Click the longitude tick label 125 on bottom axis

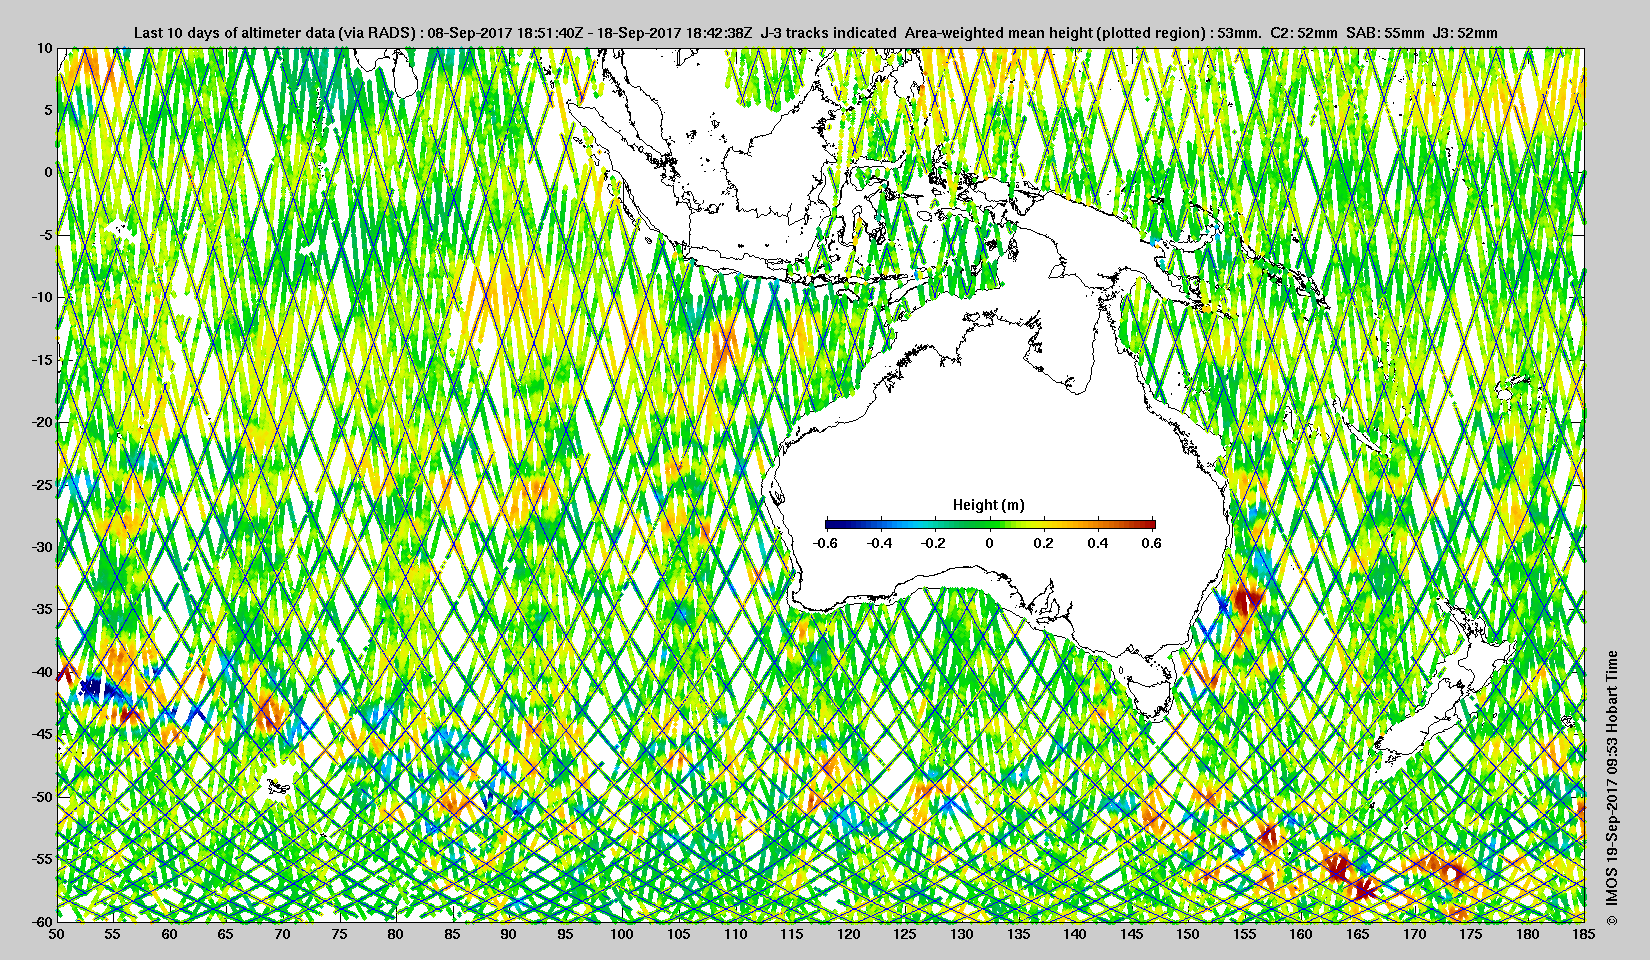pyautogui.click(x=905, y=935)
